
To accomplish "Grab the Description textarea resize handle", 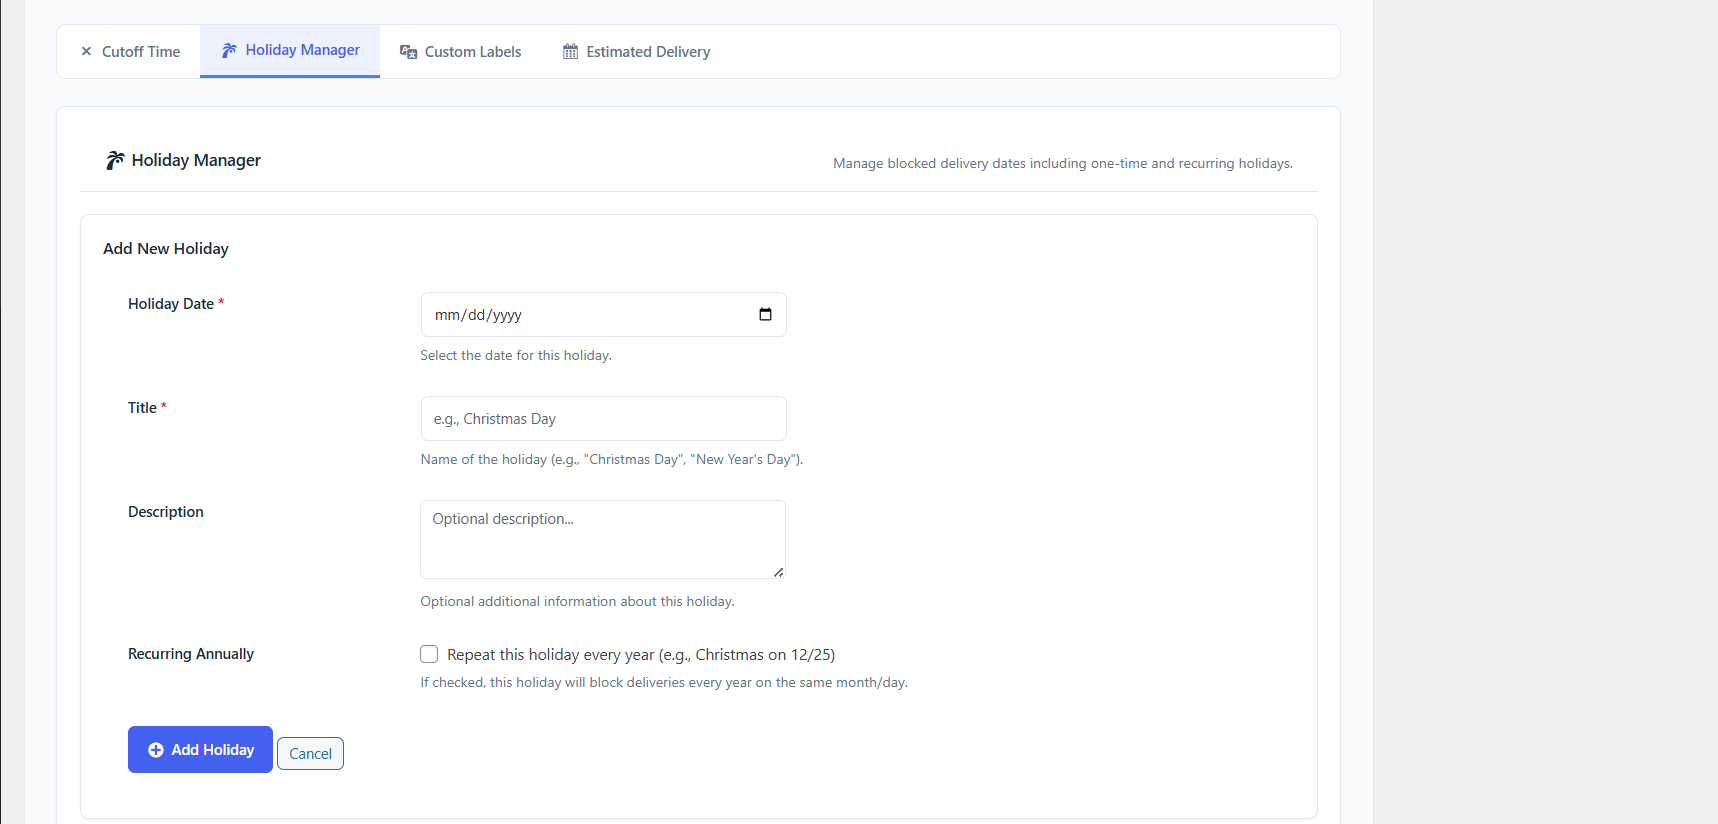I will pos(778,572).
